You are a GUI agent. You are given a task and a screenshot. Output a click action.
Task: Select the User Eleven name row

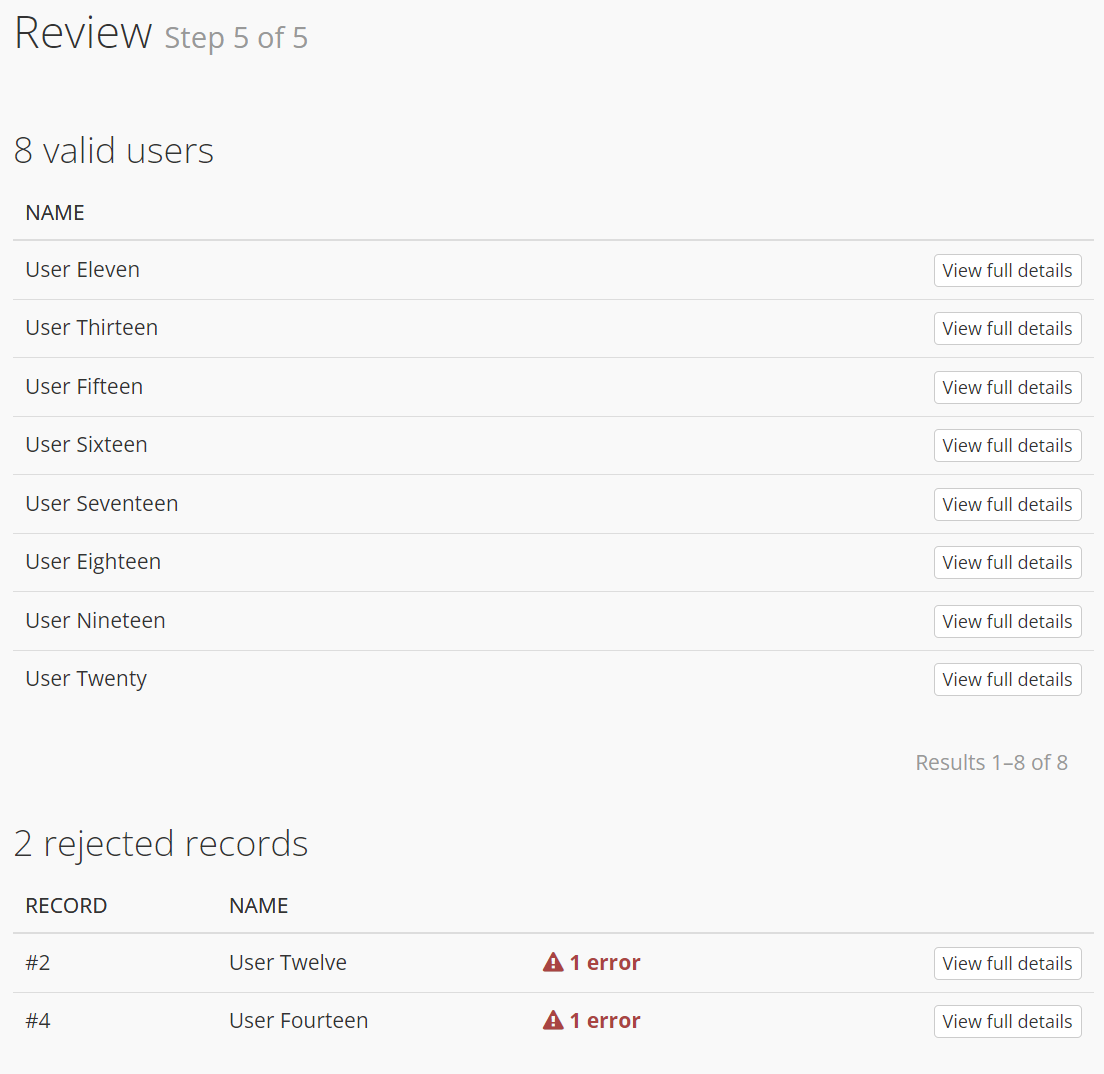point(553,270)
